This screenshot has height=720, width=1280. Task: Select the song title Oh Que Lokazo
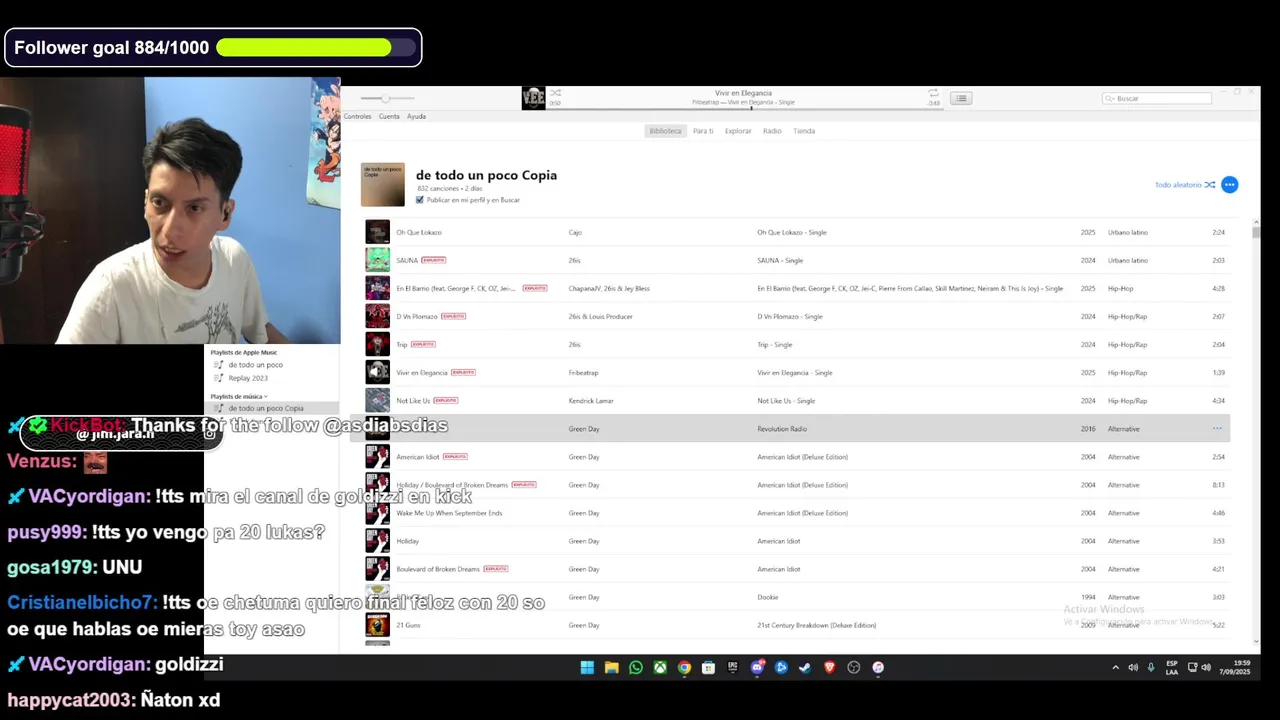click(419, 232)
